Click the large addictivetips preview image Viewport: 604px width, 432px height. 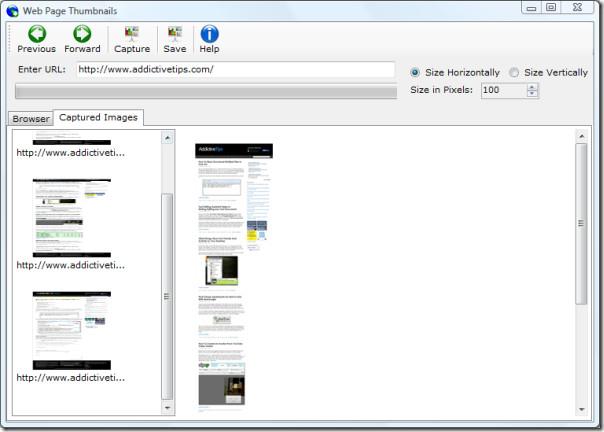coord(234,278)
